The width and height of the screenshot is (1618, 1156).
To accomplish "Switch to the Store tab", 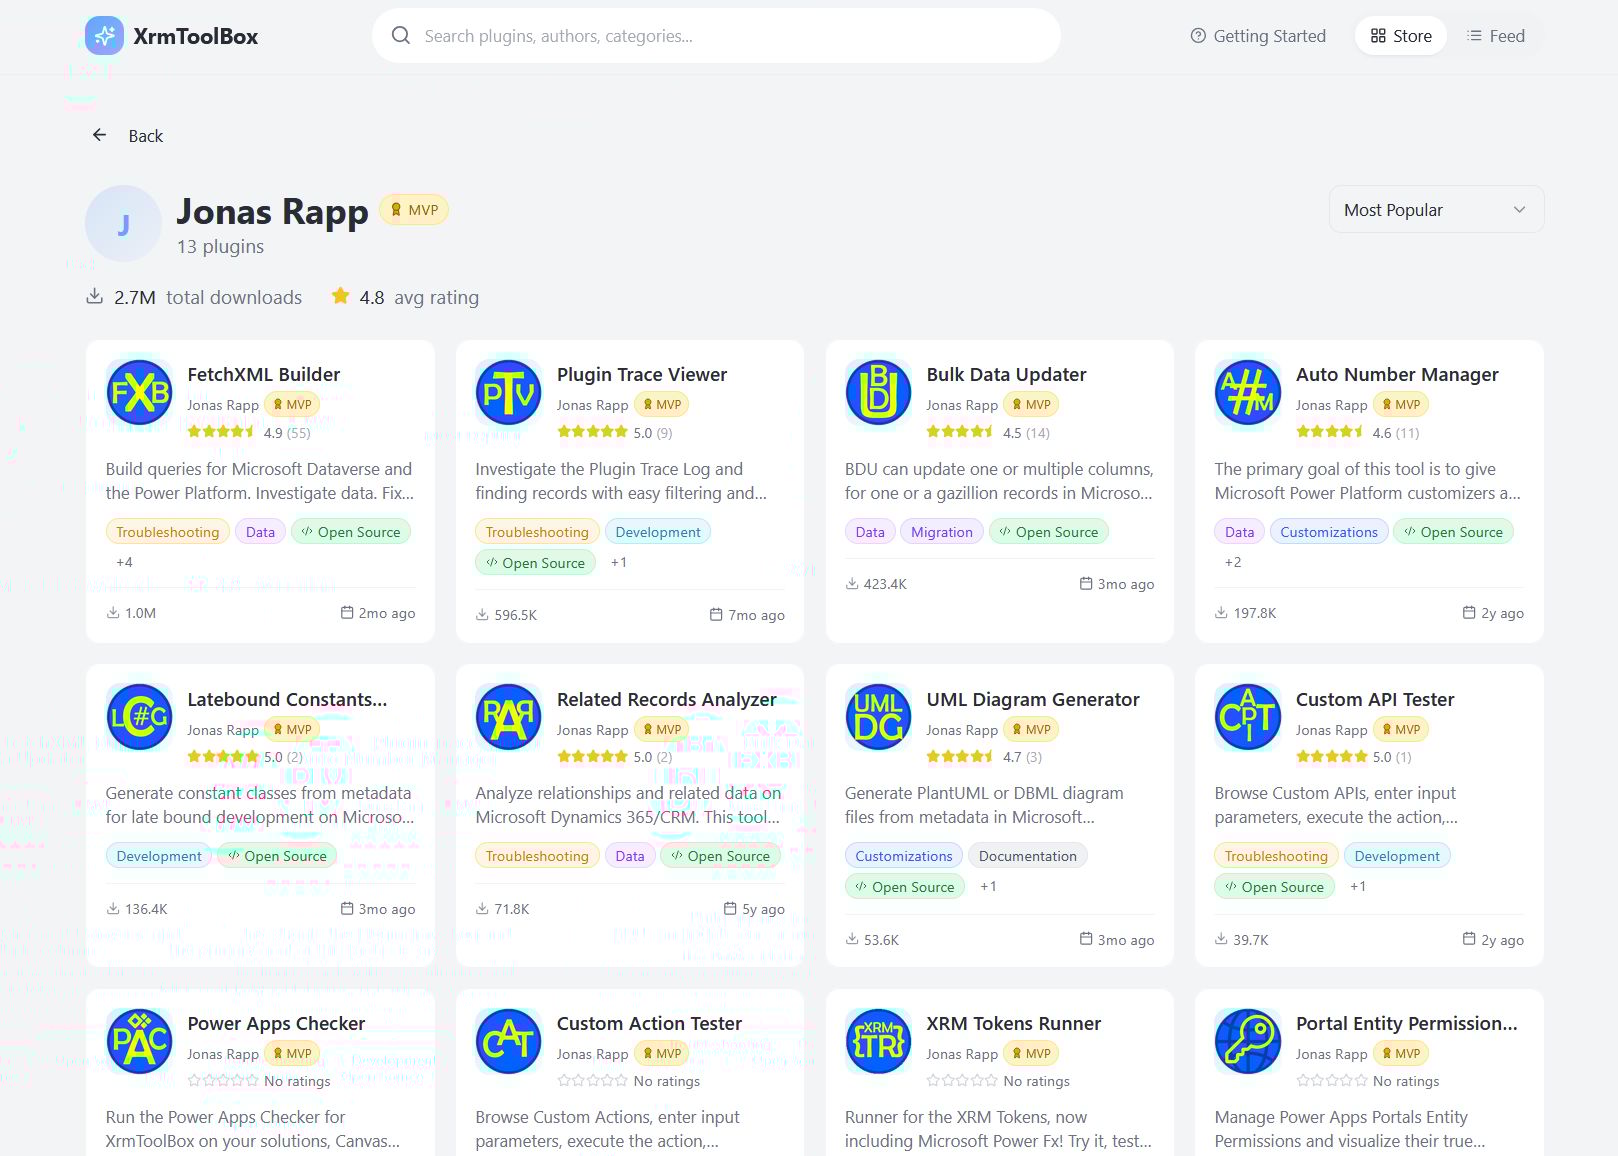I will (x=1401, y=36).
